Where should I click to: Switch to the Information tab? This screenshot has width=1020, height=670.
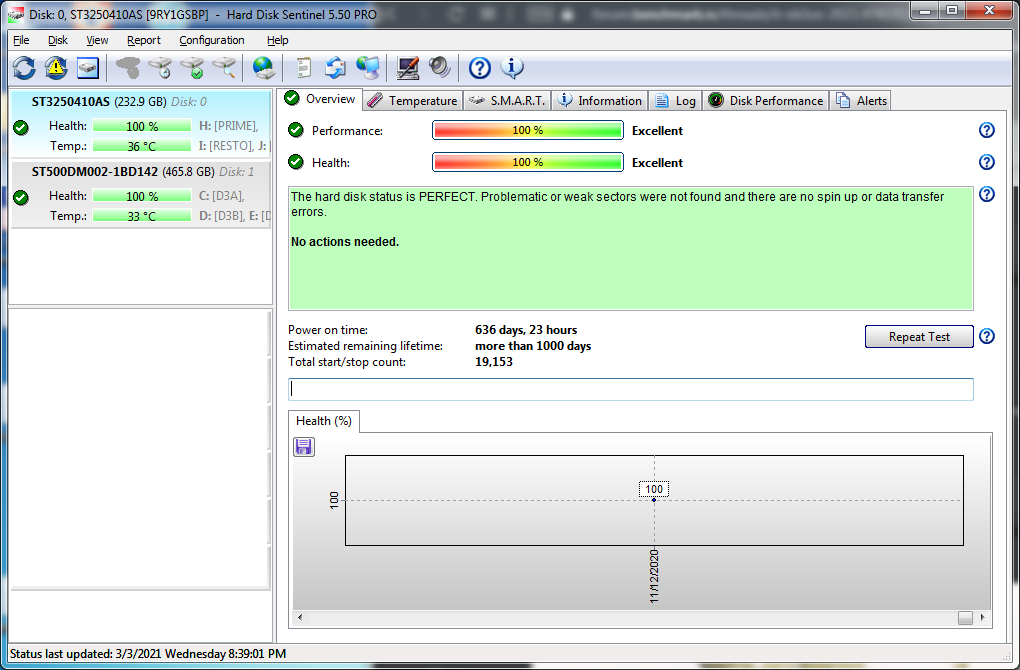click(600, 101)
